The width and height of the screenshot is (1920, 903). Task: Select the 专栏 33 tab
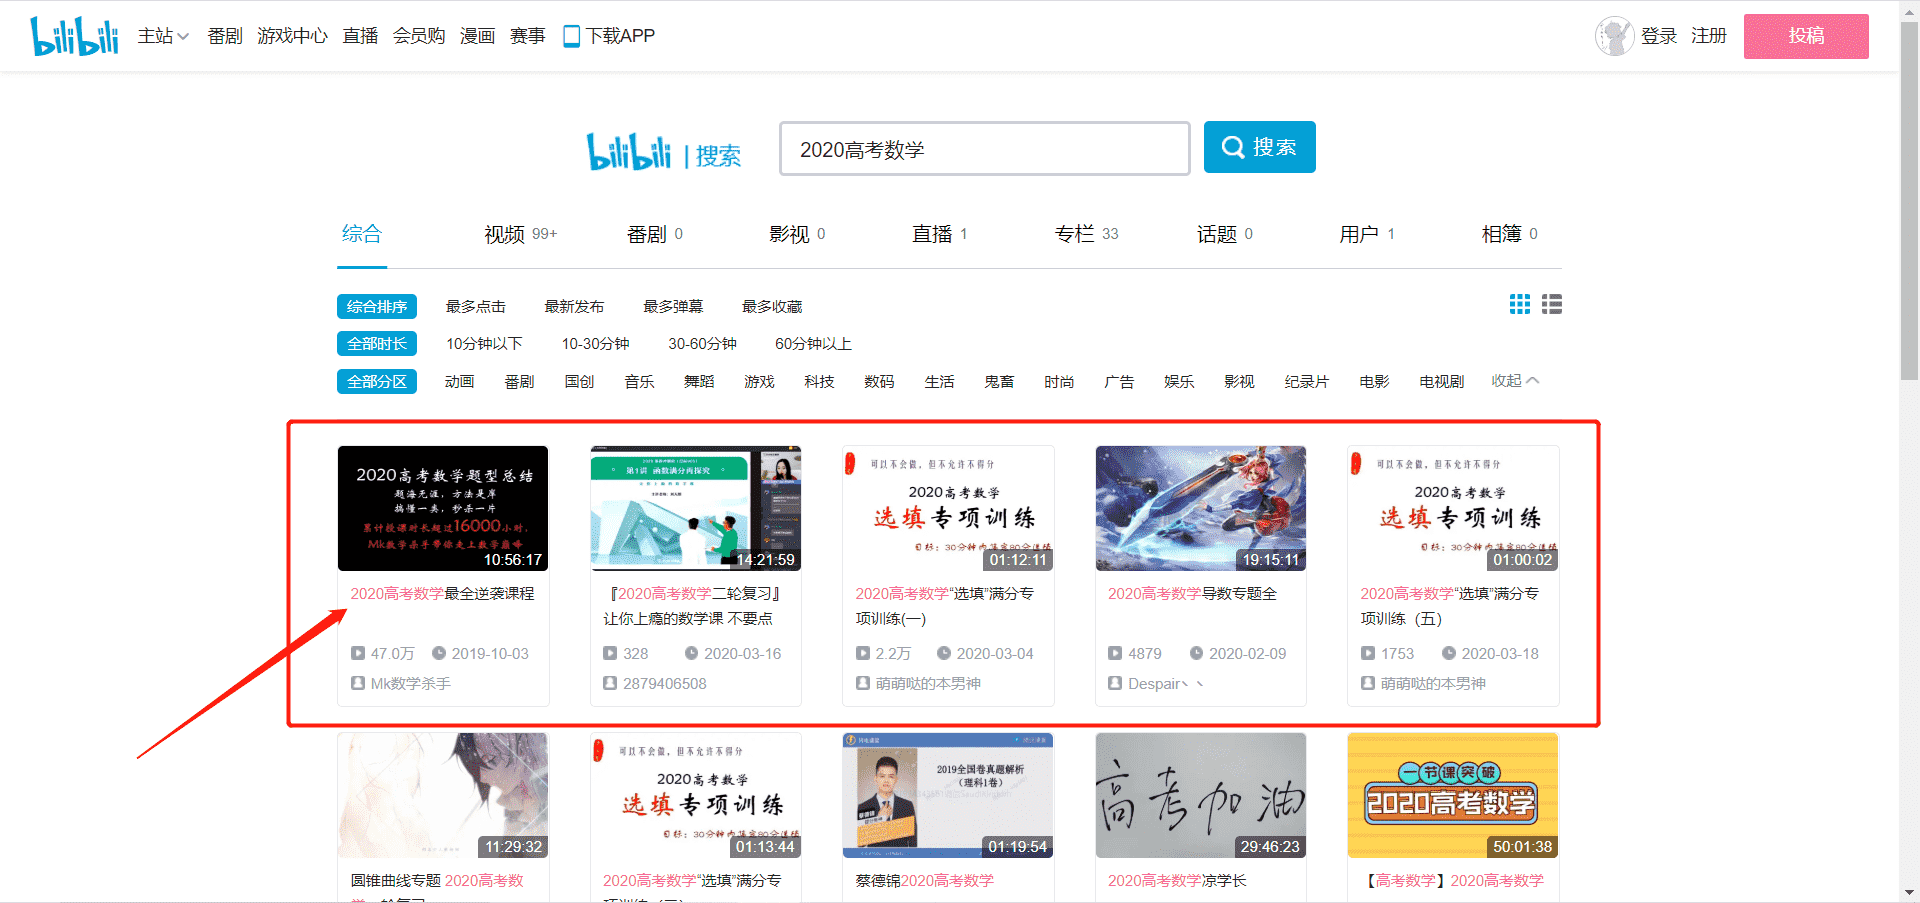tap(1087, 234)
